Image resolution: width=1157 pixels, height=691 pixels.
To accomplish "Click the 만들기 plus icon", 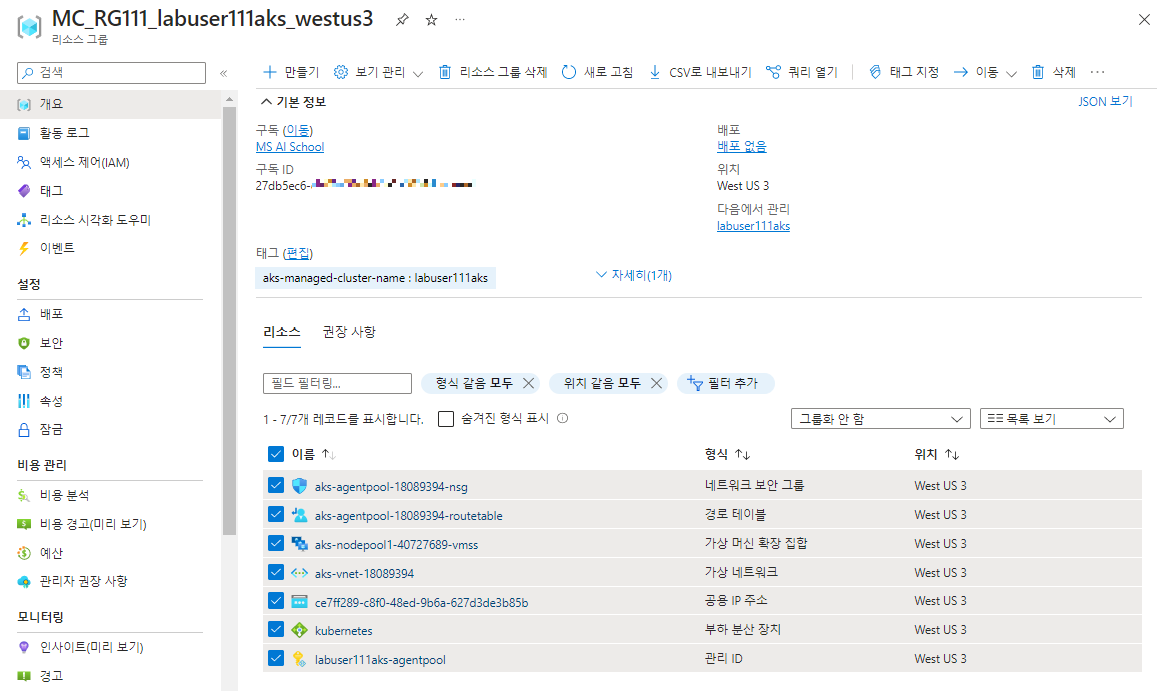I will (269, 72).
